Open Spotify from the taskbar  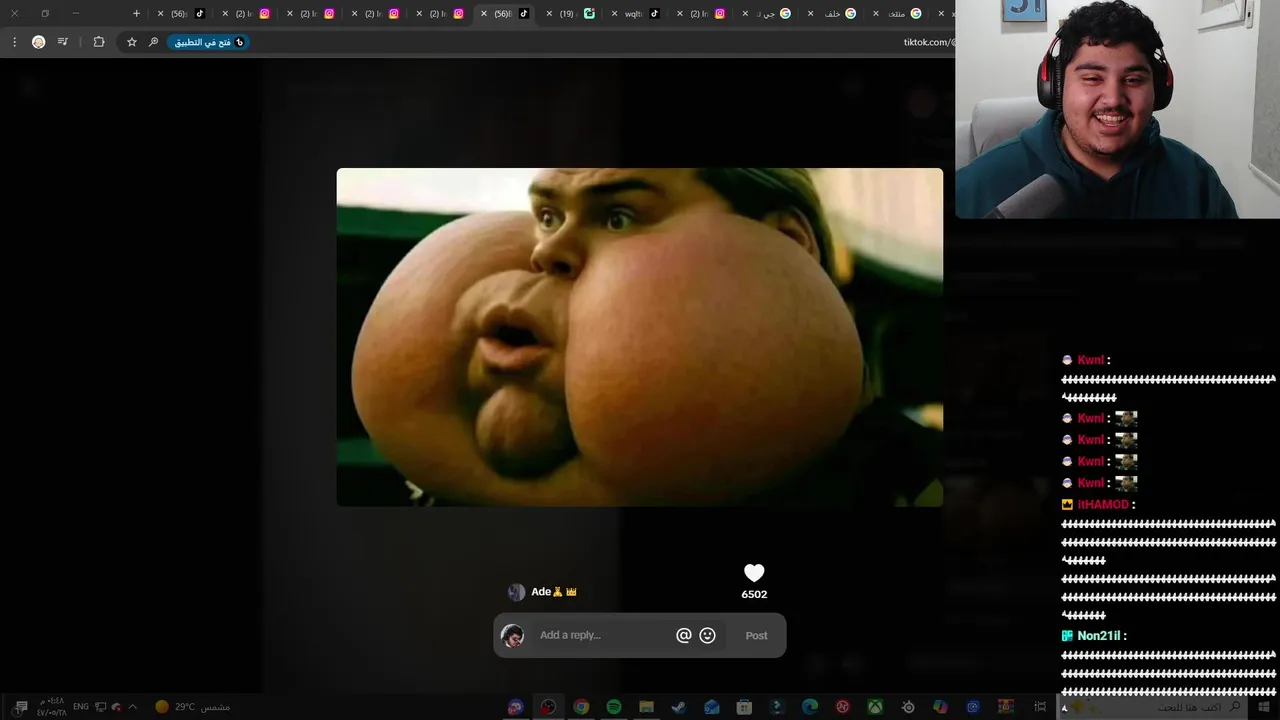(x=614, y=707)
